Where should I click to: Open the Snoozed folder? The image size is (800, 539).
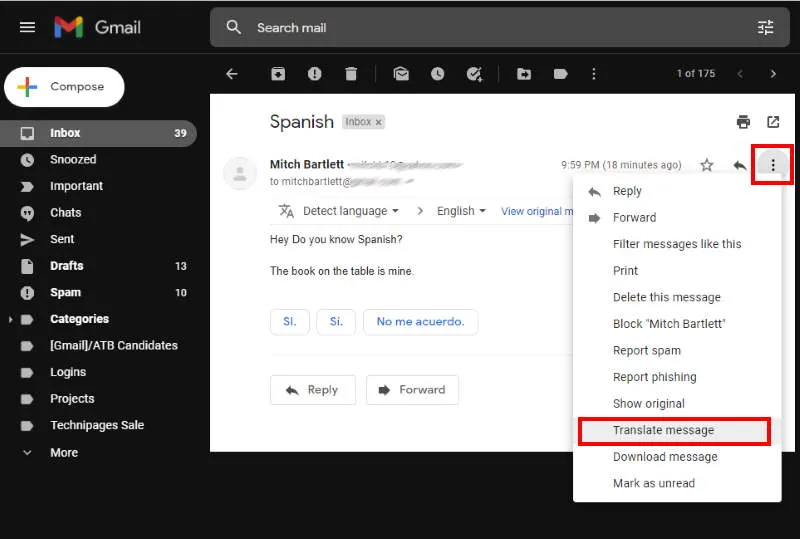point(98,160)
